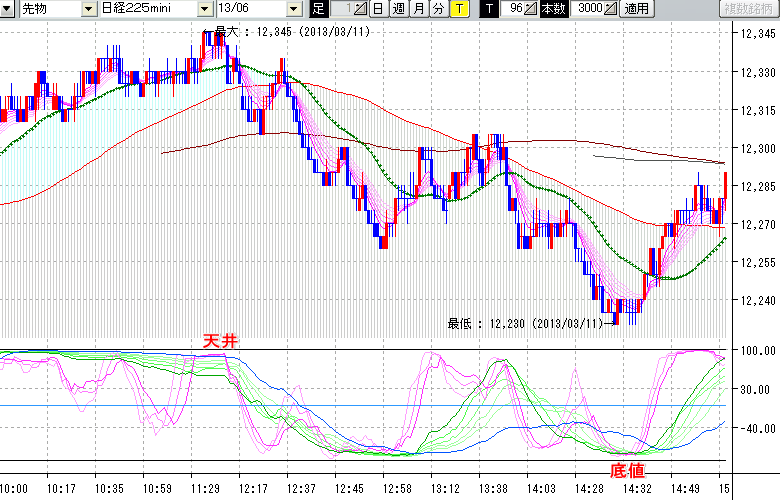Click the spinner beside the 96 value
This screenshot has height=500, width=780.
[x=532, y=9]
